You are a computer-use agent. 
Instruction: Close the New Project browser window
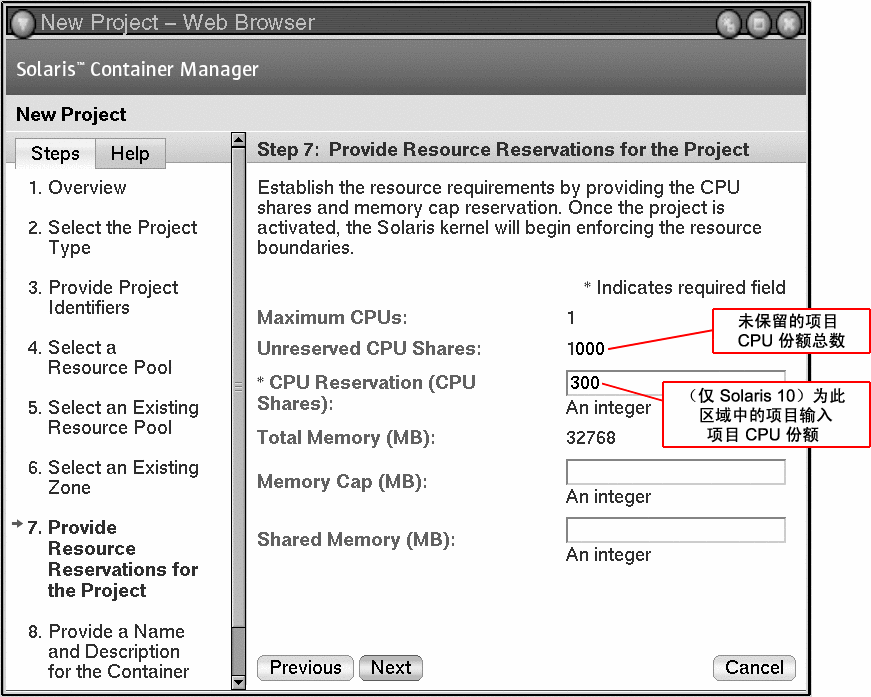point(789,24)
